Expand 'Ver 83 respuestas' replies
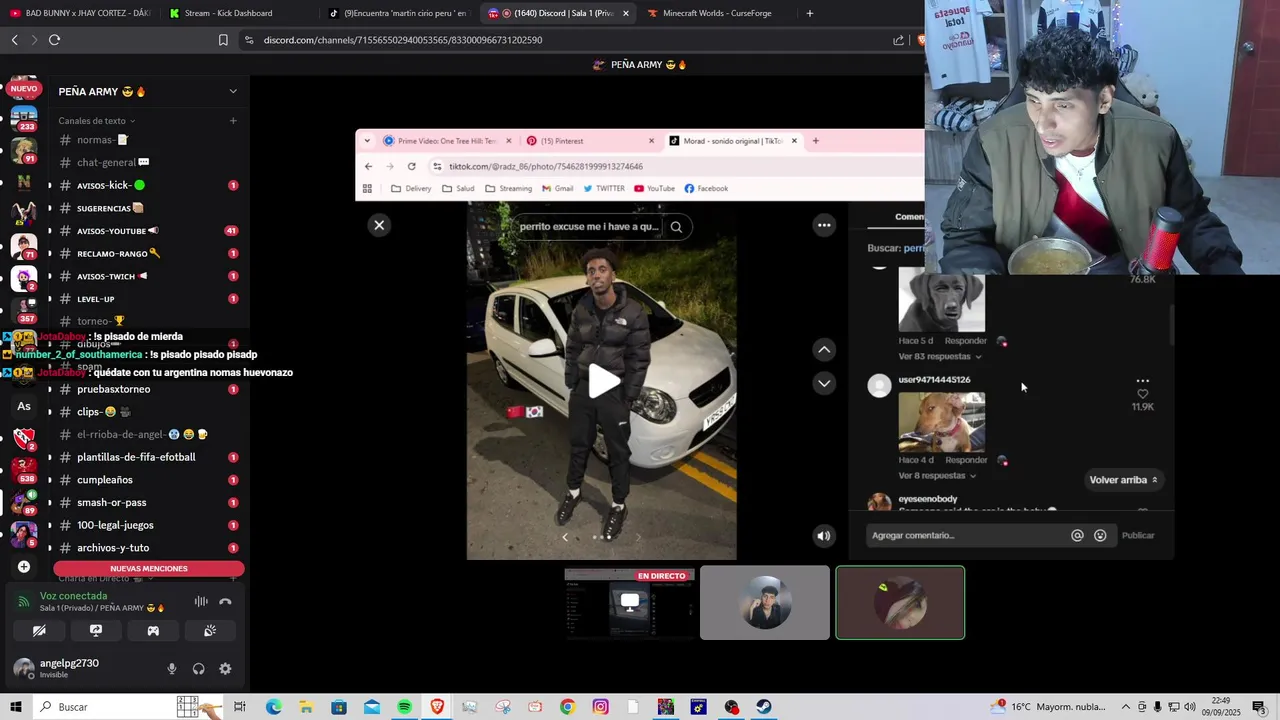 pos(939,356)
